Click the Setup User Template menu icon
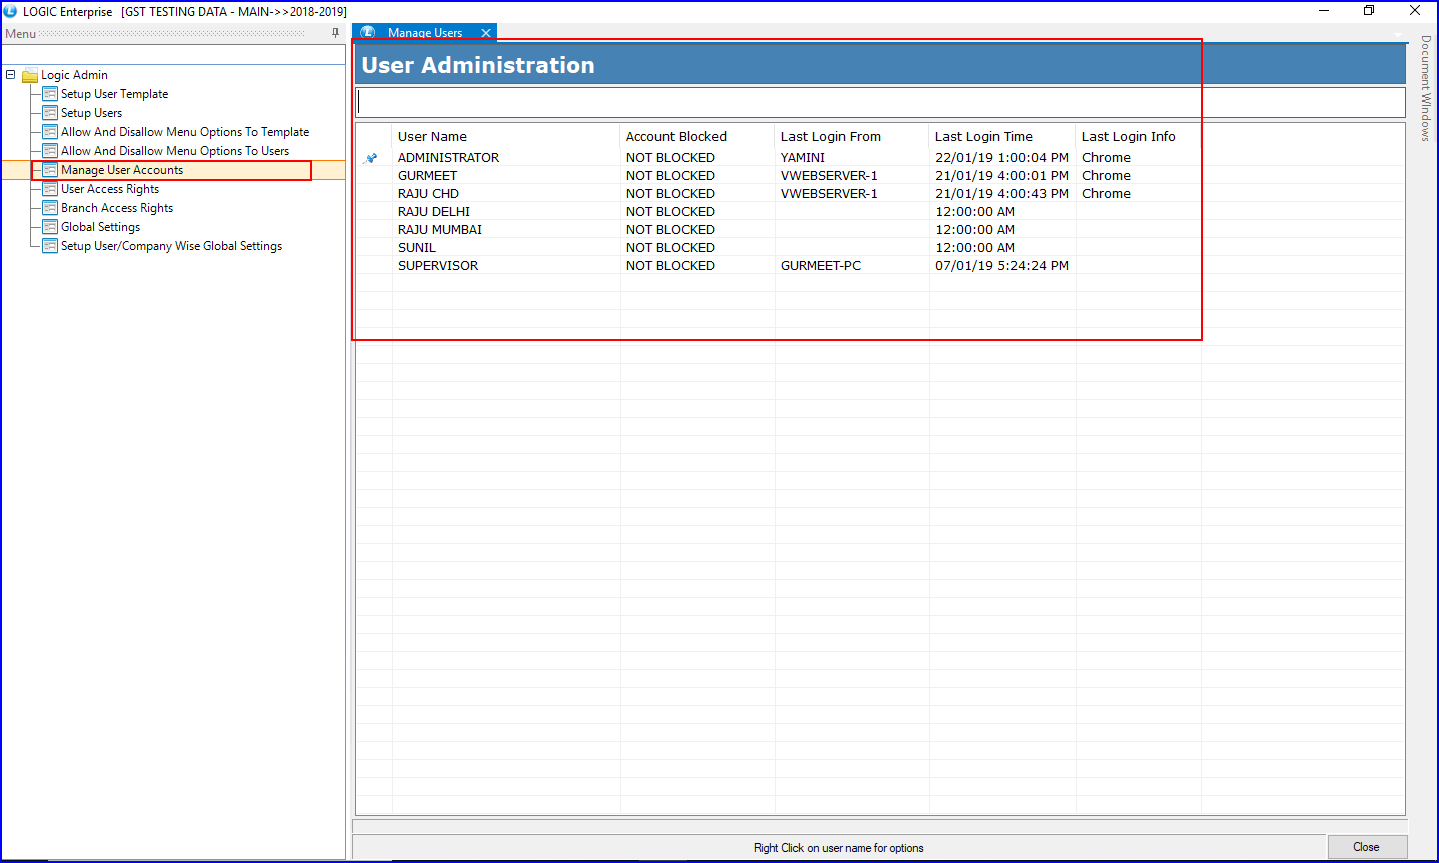Viewport: 1439px width, 863px height. click(x=50, y=94)
